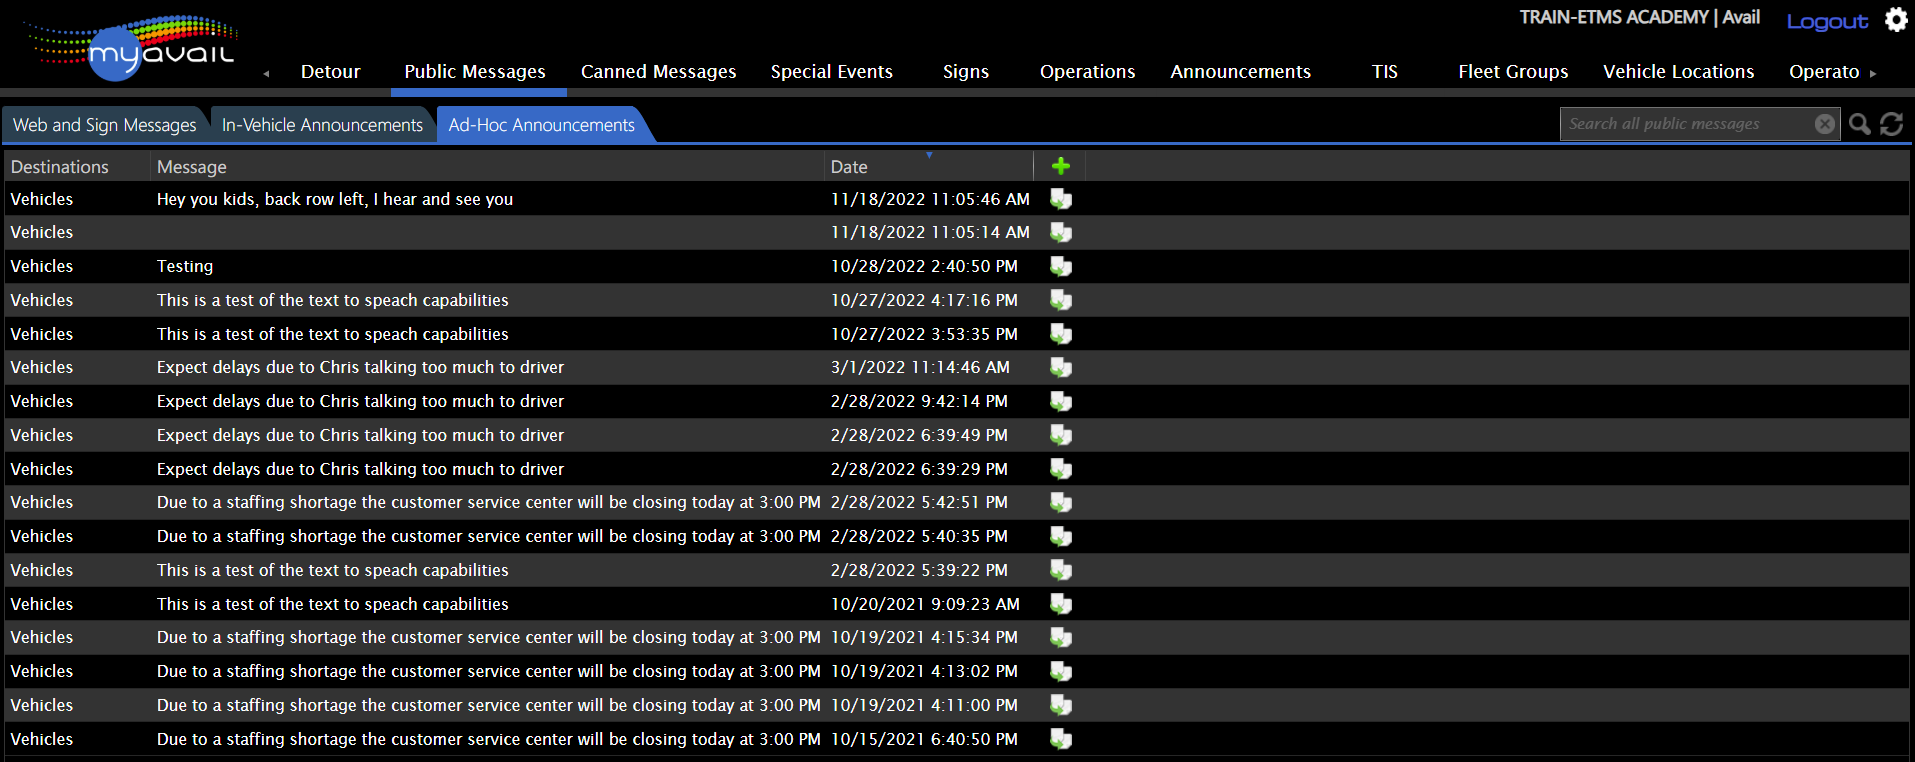
Task: Click resend icon for 10/15/2021 6:40:50 PM row
Action: 1061,739
